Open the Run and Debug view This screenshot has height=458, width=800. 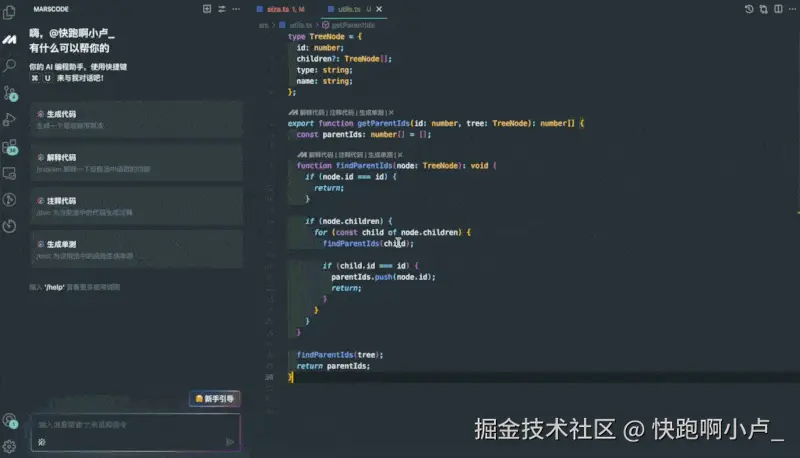click(x=9, y=120)
